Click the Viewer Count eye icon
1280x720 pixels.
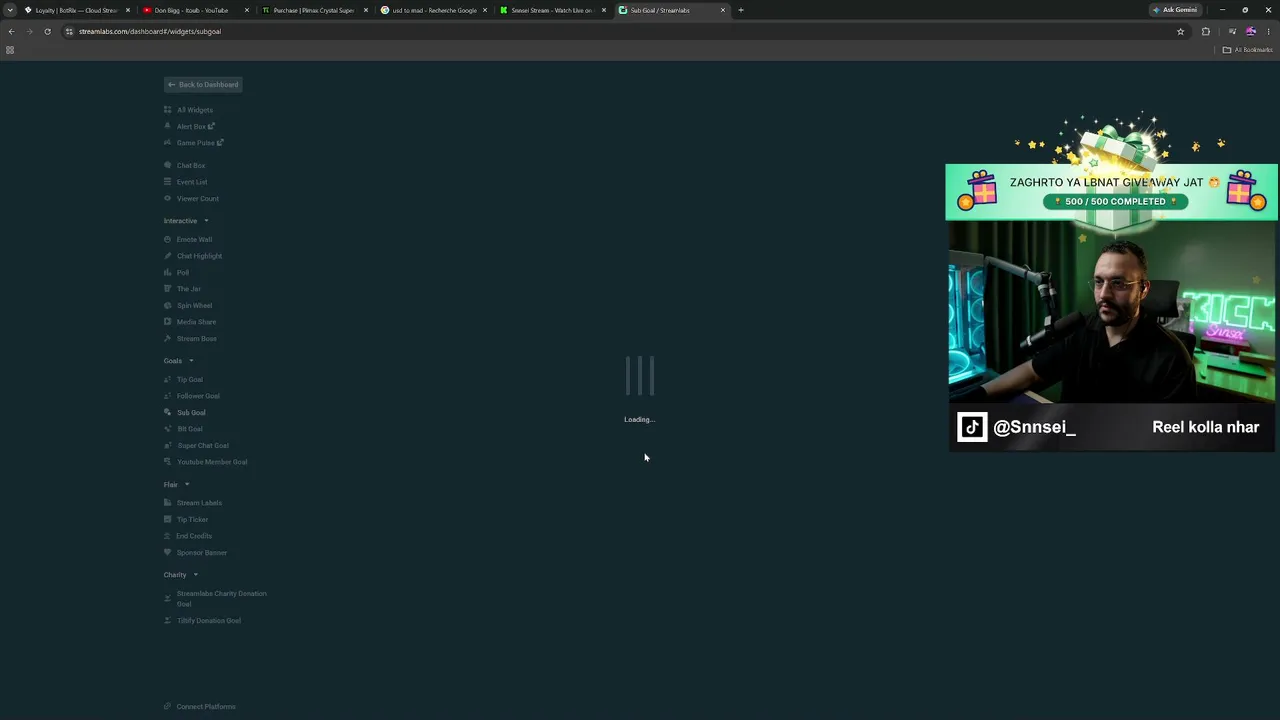pyautogui.click(x=168, y=198)
